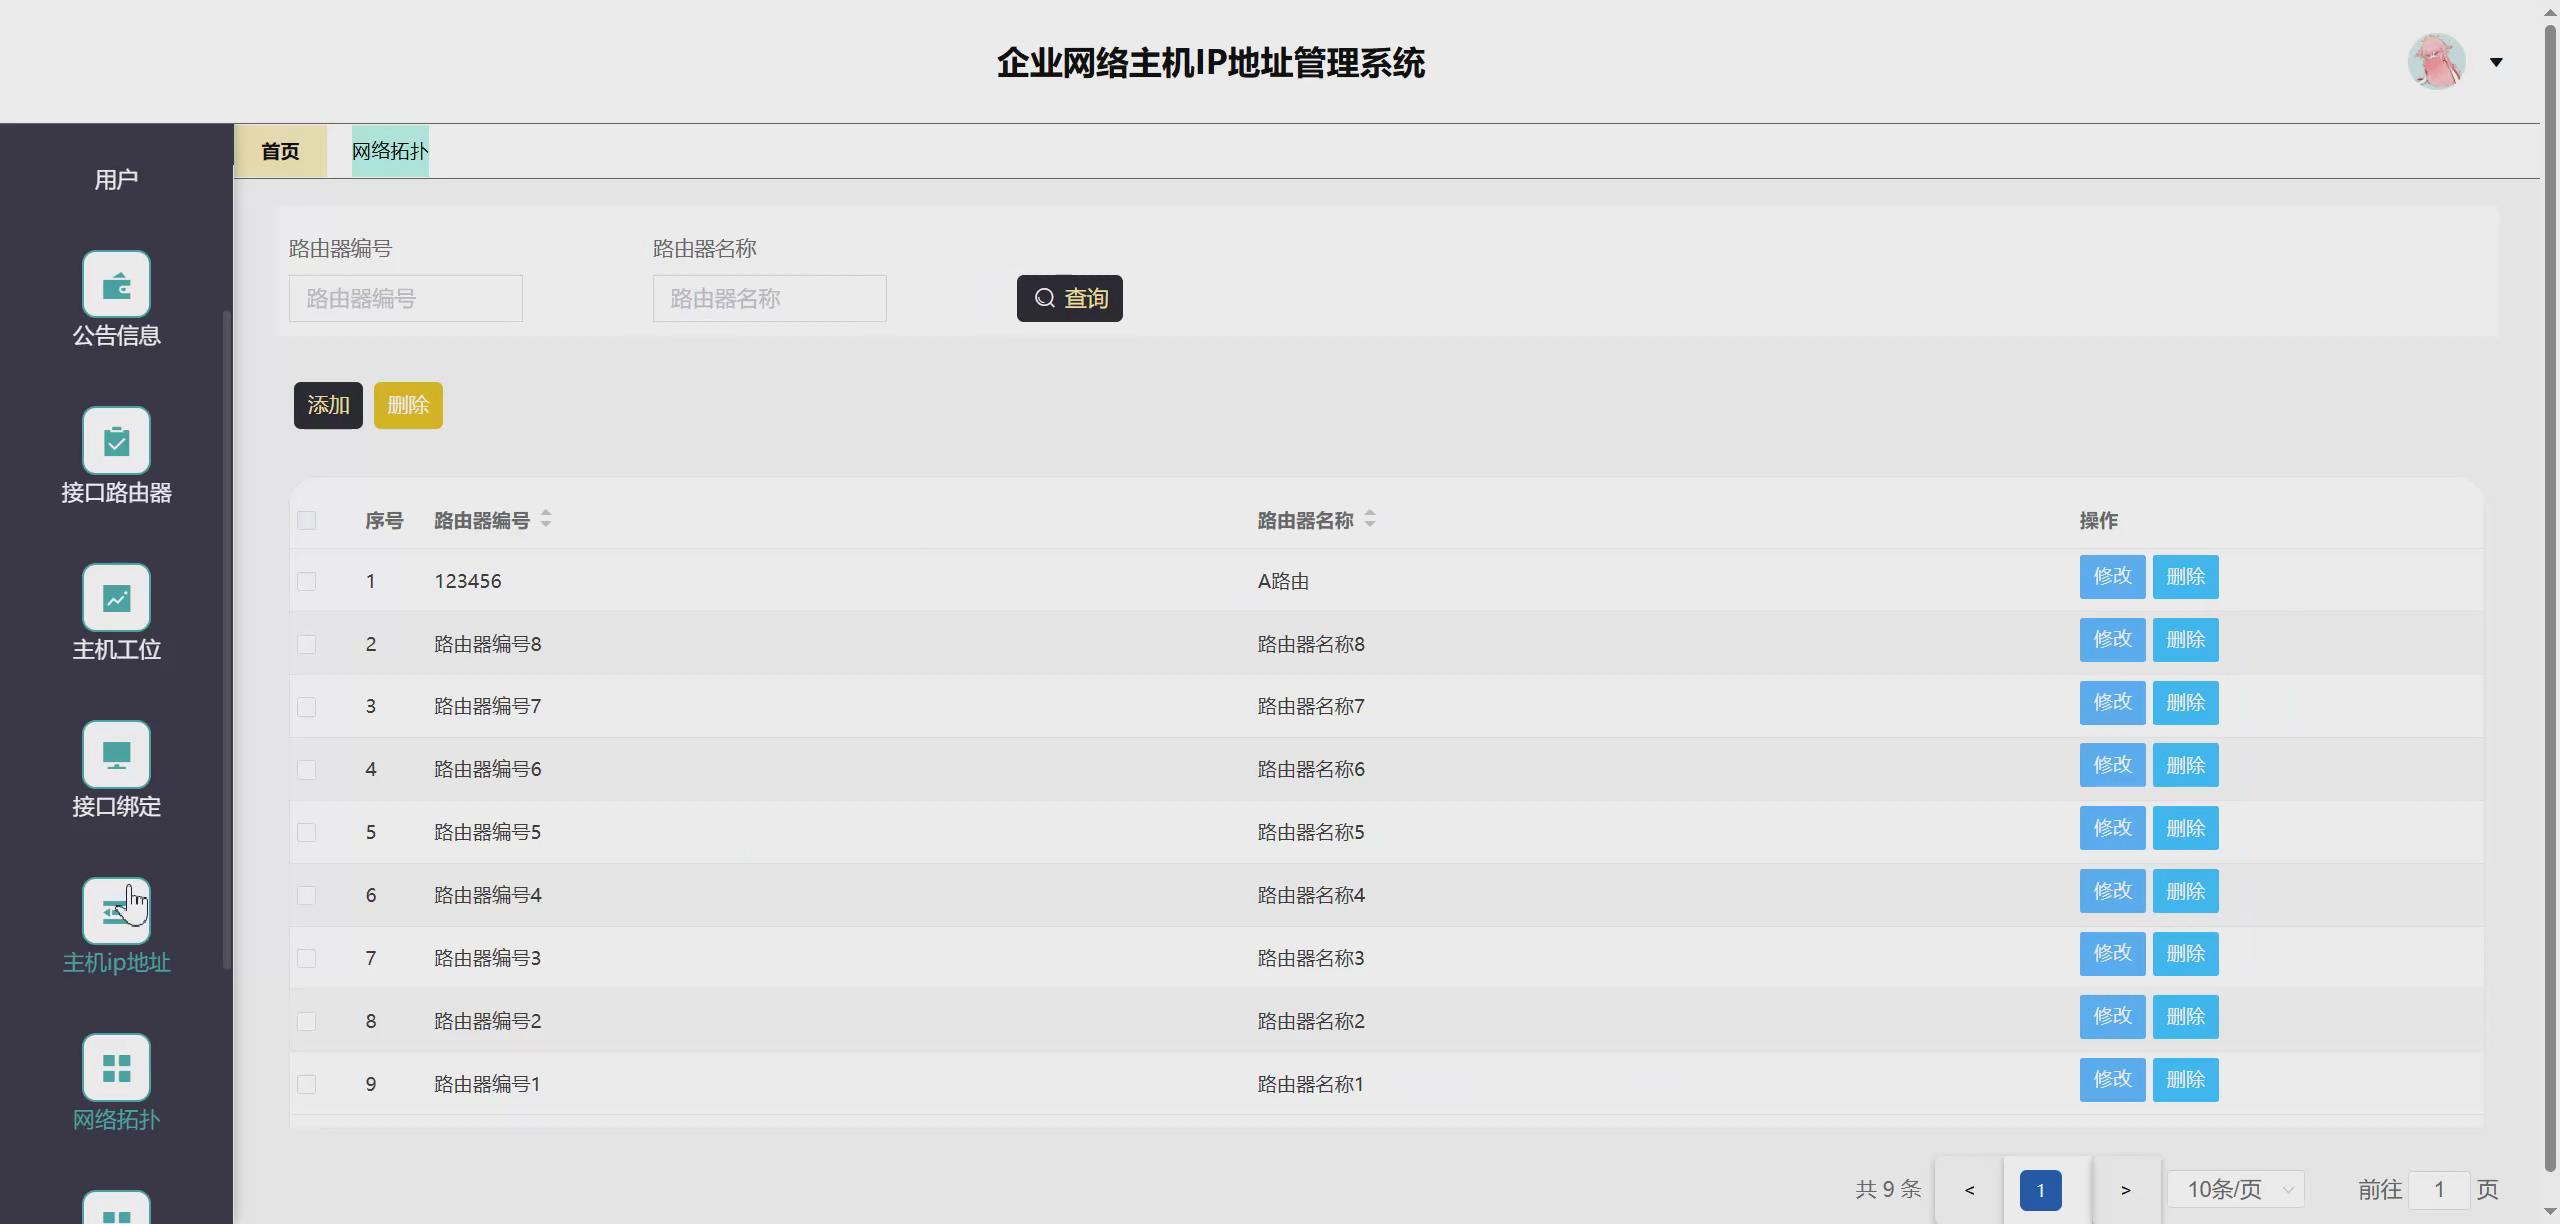The height and width of the screenshot is (1224, 2560).
Task: Click 删除 for 路由器名称3 row
Action: coord(2185,954)
